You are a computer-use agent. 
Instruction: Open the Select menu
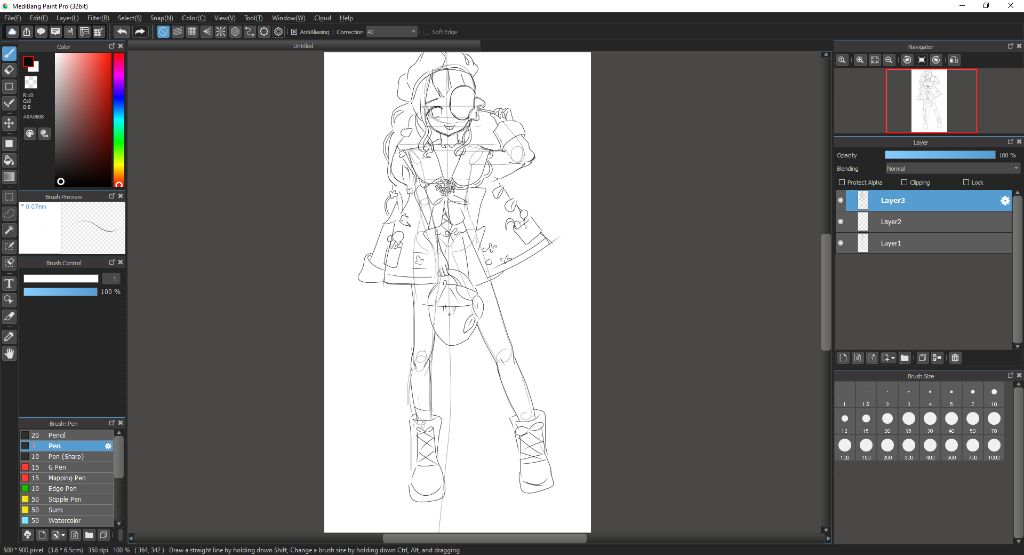point(129,18)
